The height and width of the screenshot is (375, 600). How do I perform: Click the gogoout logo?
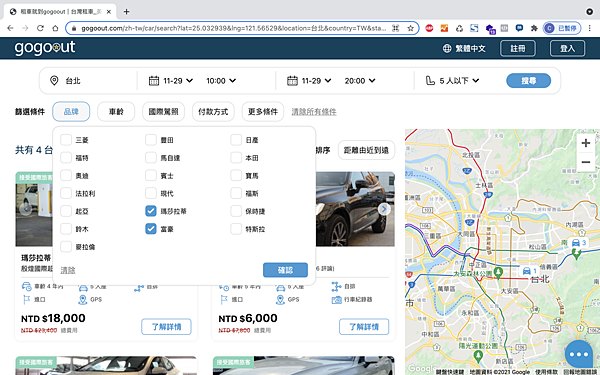click(x=45, y=47)
